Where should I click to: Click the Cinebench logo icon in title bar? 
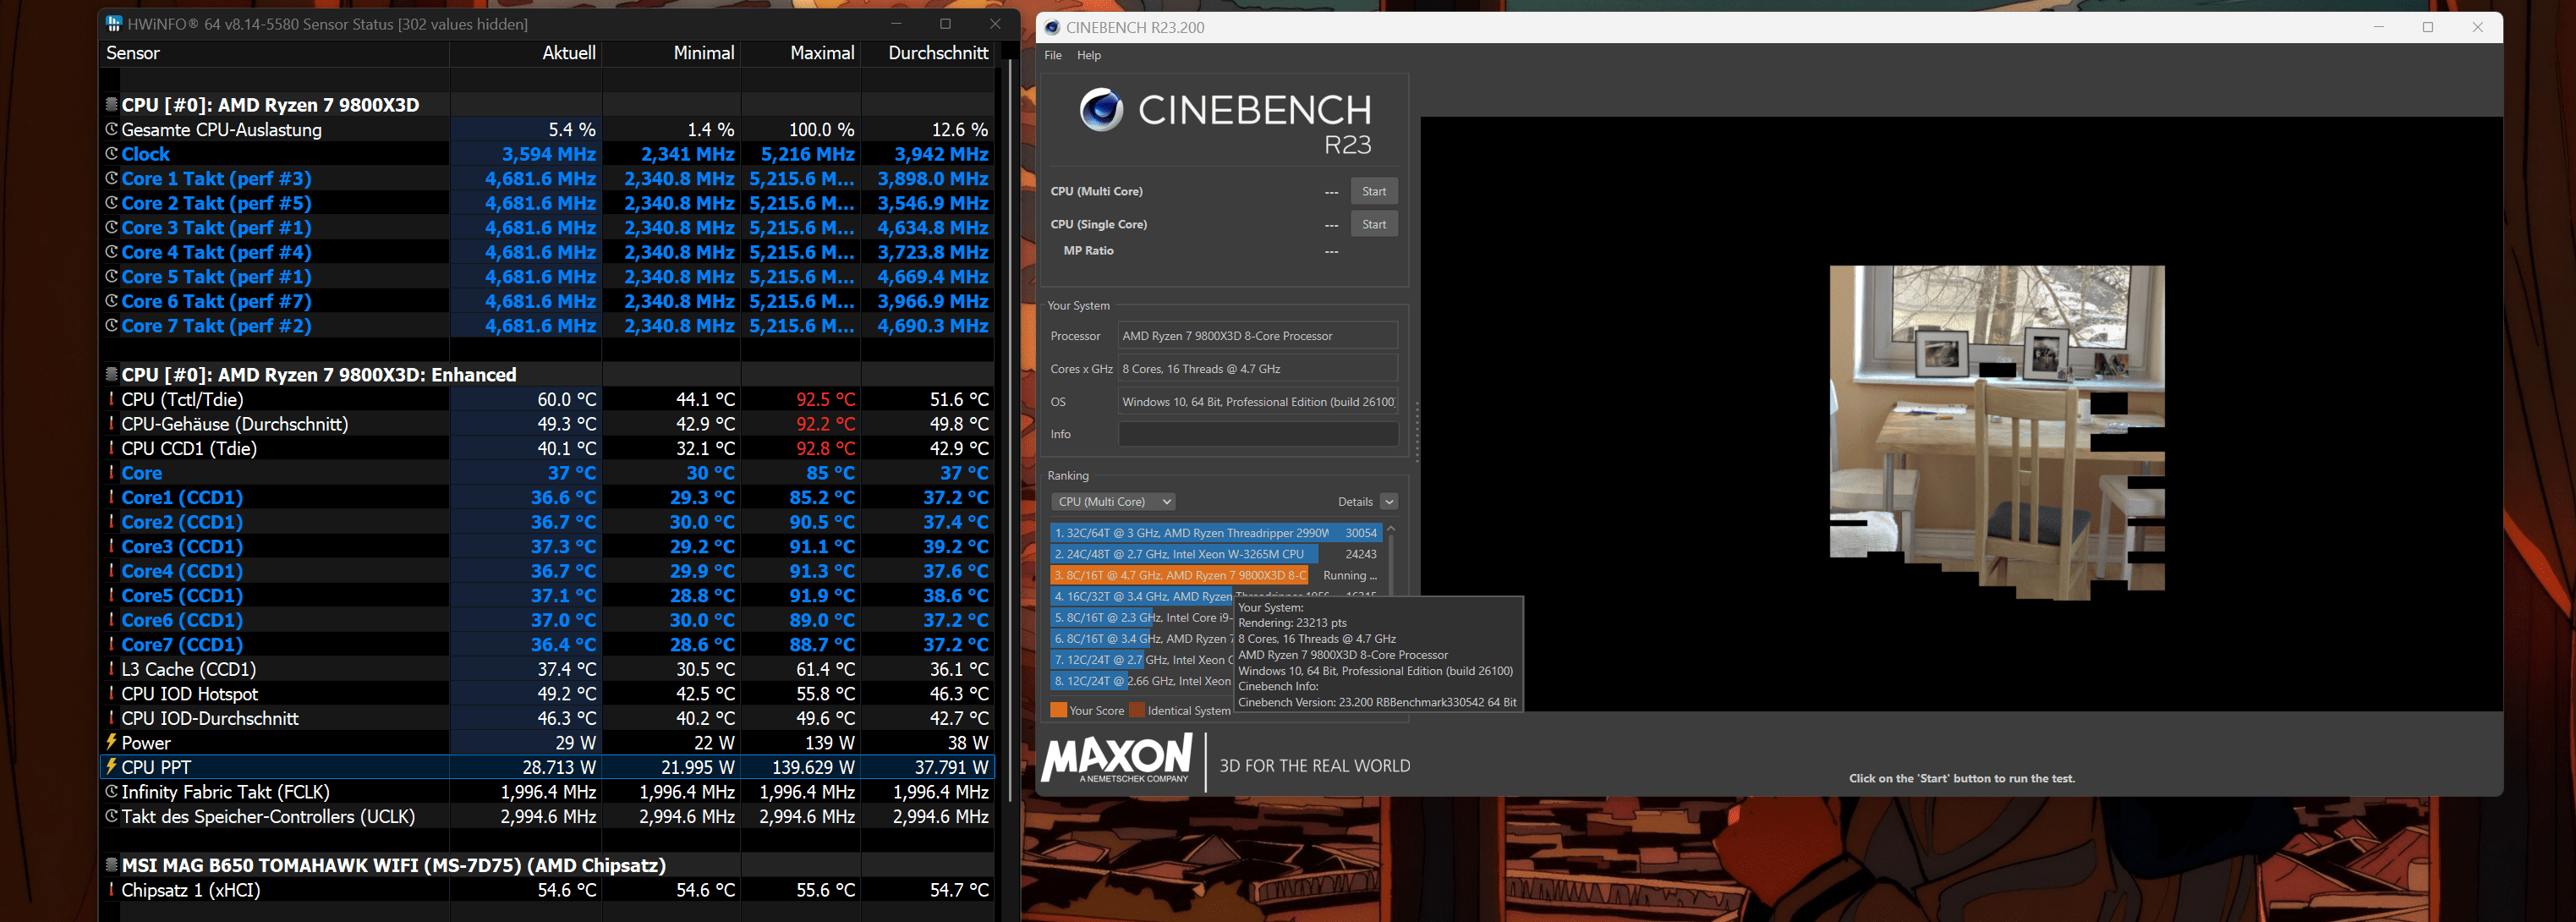(1052, 27)
